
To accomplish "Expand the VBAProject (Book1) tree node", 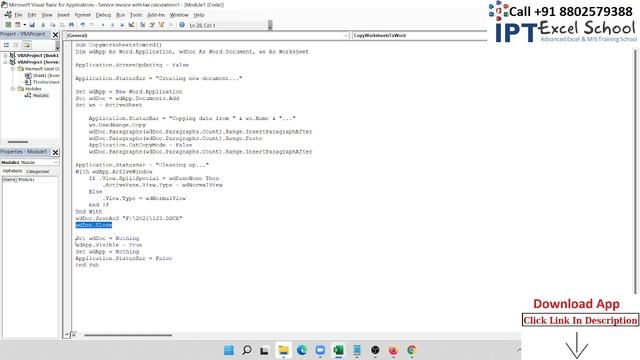I will point(5,55).
